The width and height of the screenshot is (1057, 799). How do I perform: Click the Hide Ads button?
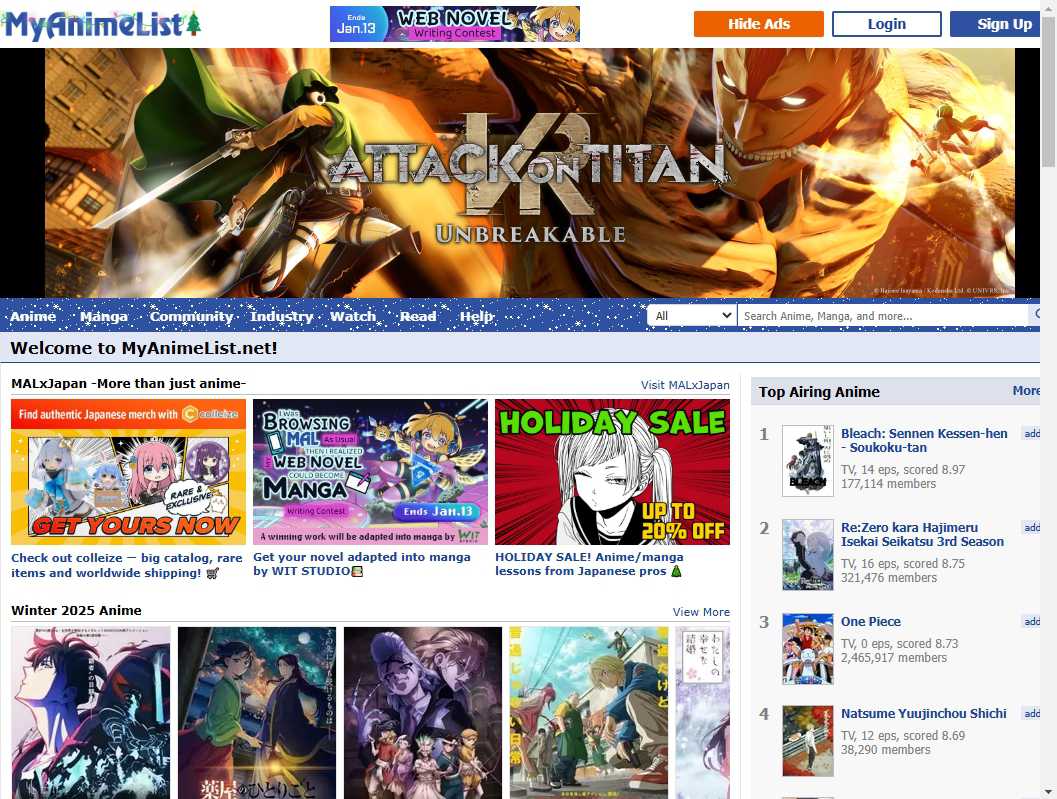[x=758, y=24]
